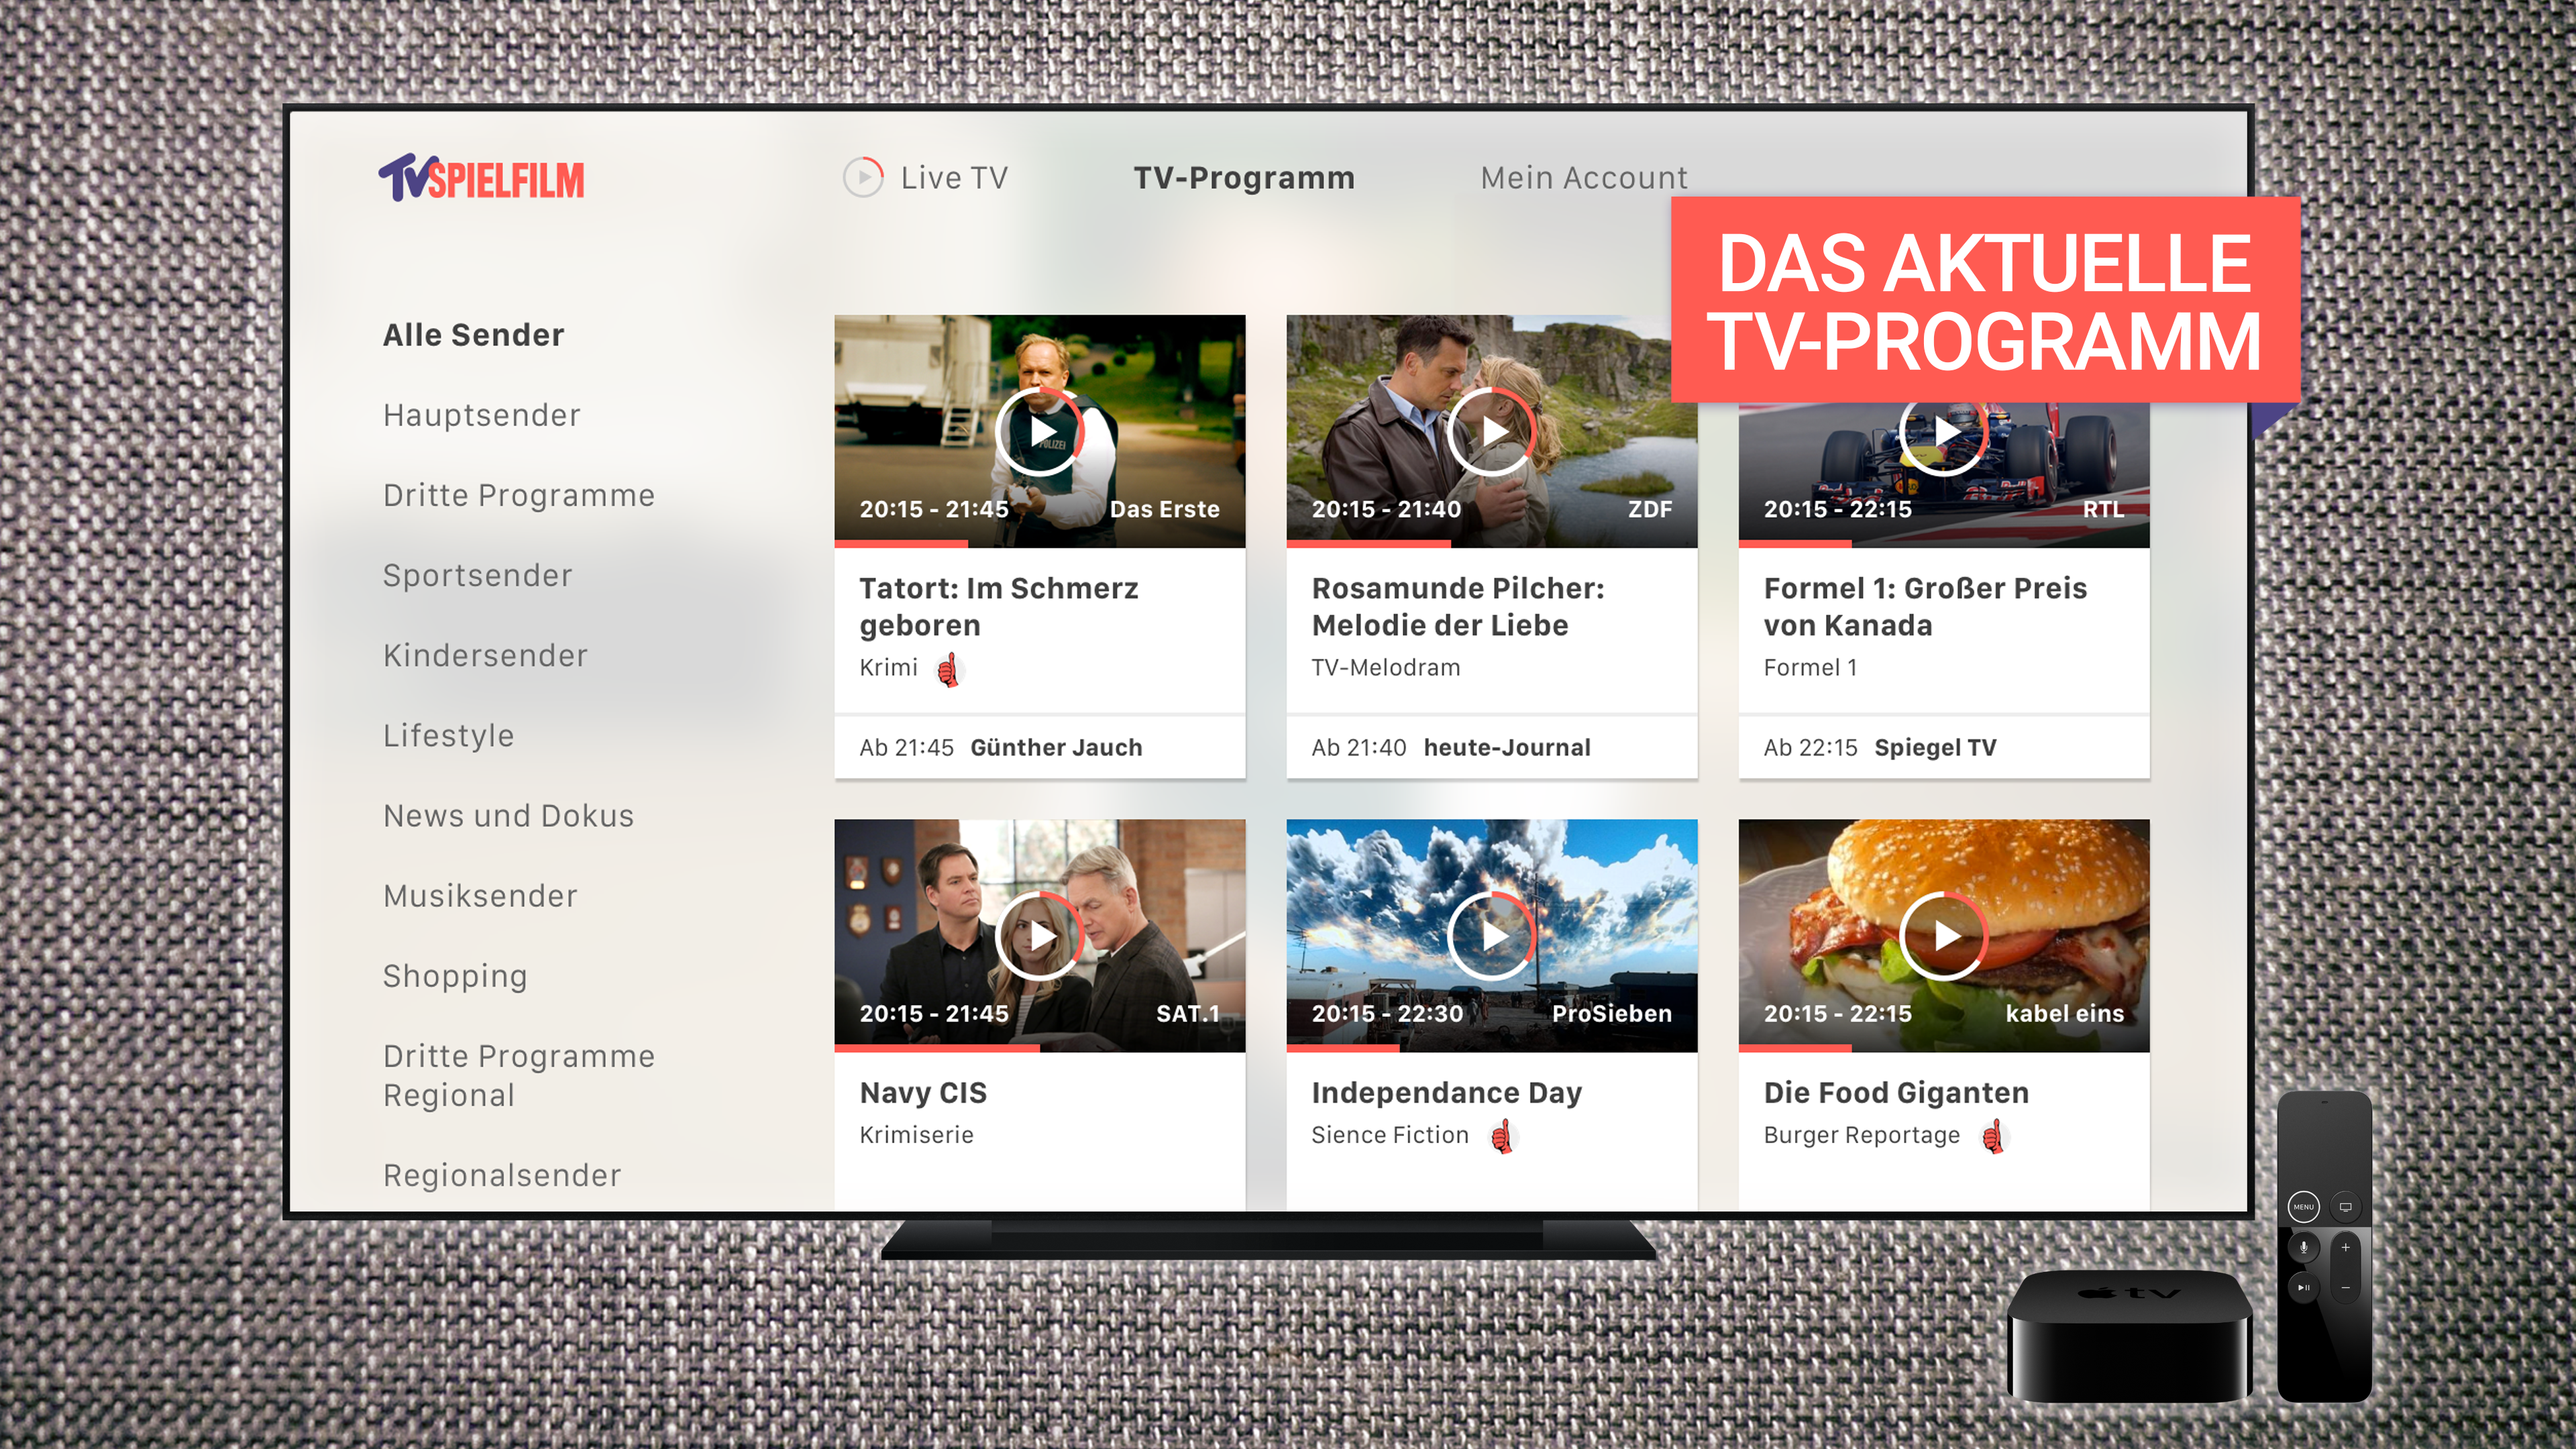Click the MENU button on the remote

point(2304,1207)
